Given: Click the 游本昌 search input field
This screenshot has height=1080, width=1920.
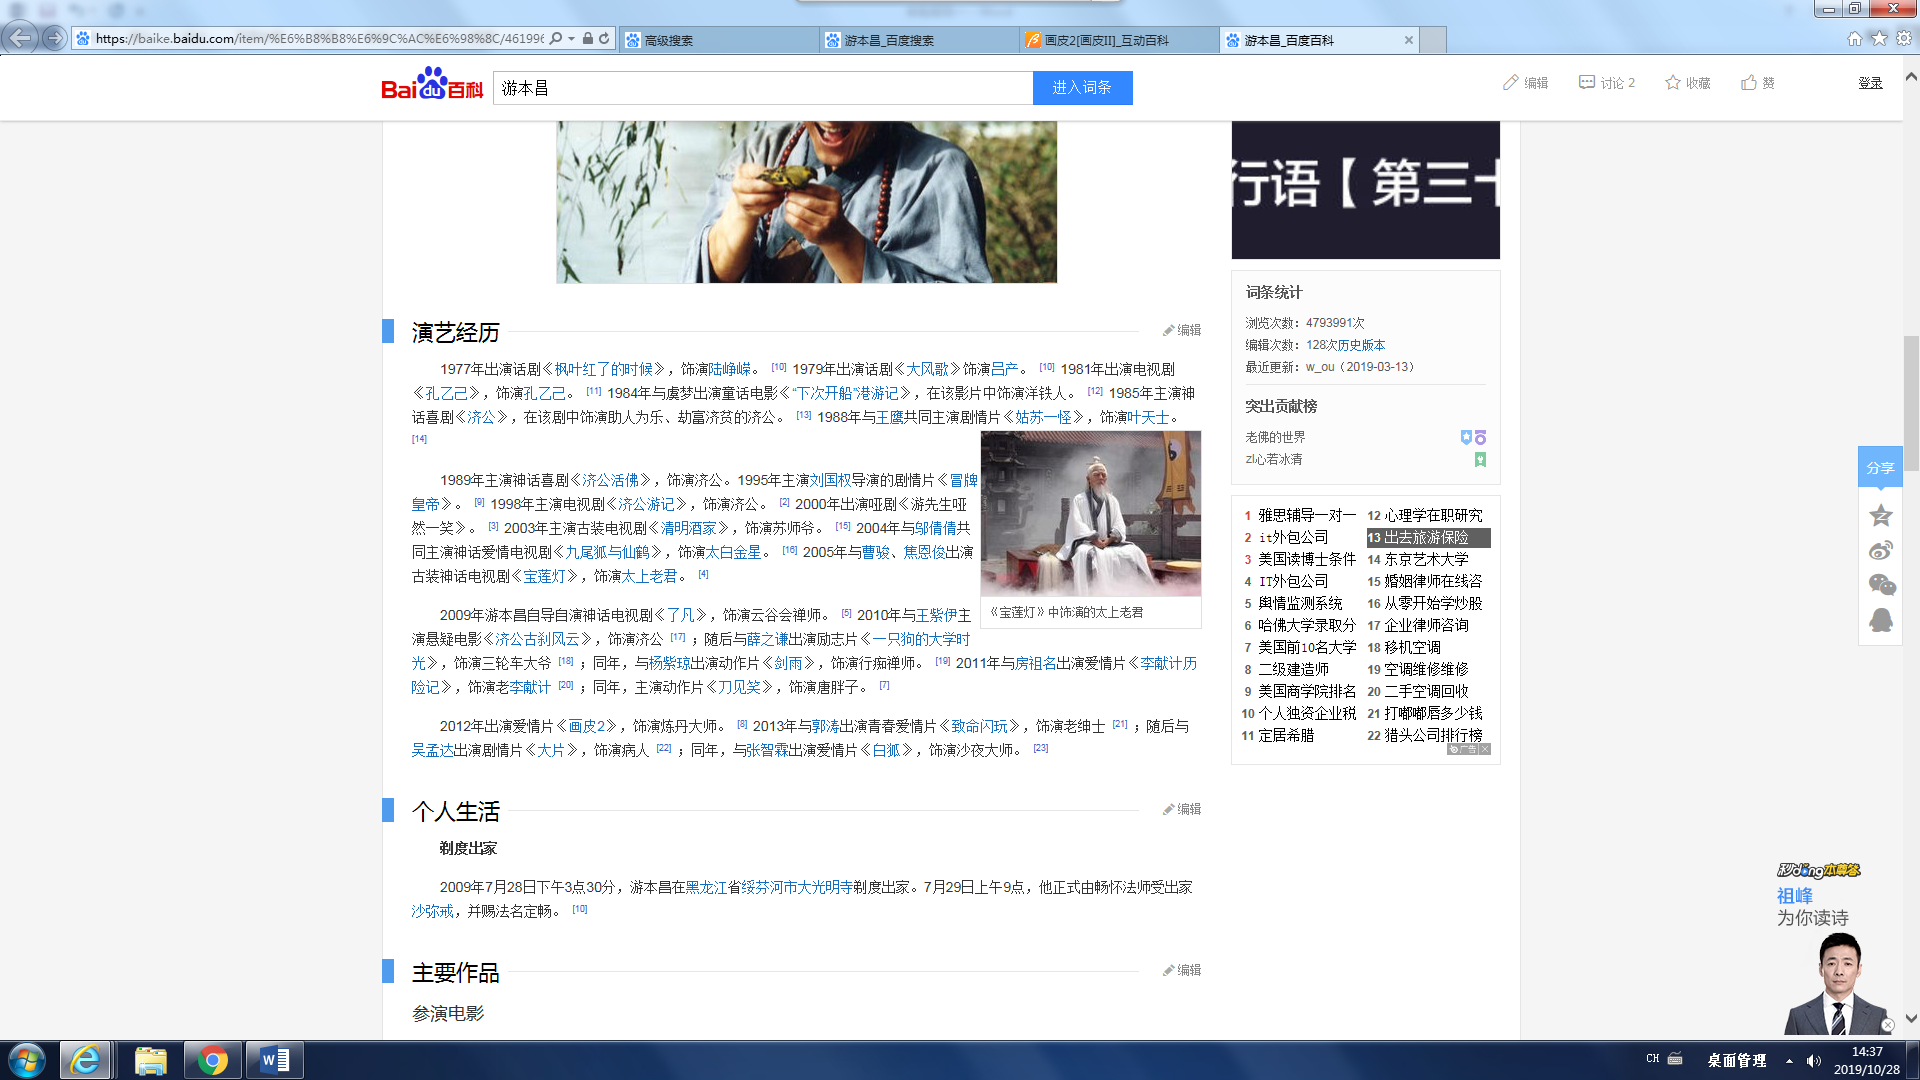Looking at the screenshot, I should [762, 88].
